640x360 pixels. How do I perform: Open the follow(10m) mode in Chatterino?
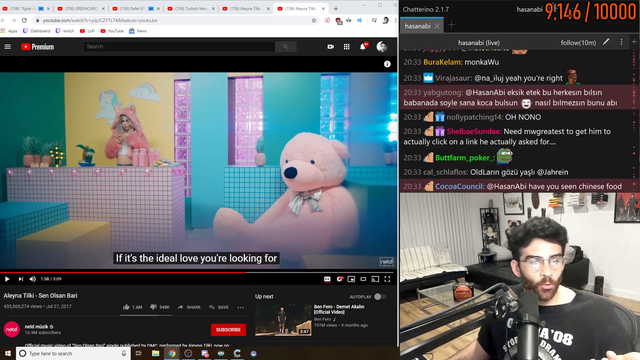pos(578,42)
